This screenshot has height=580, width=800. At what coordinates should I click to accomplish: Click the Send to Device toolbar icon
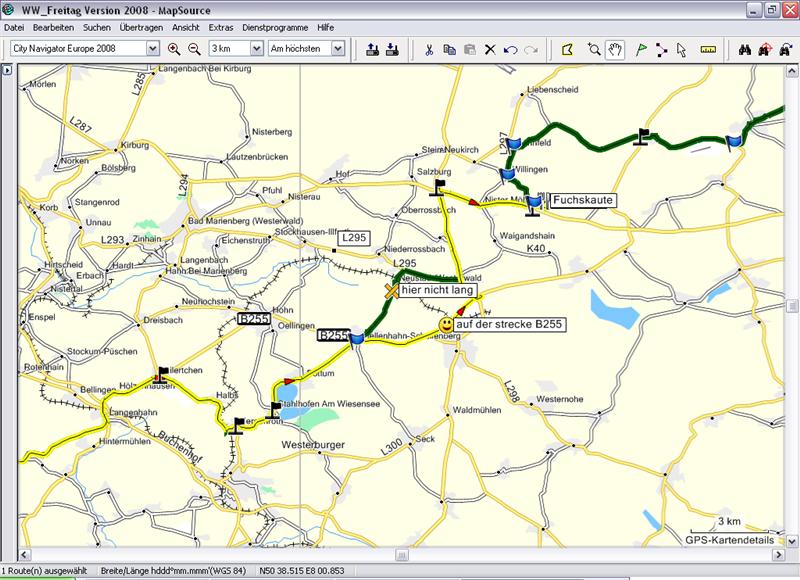(x=373, y=49)
